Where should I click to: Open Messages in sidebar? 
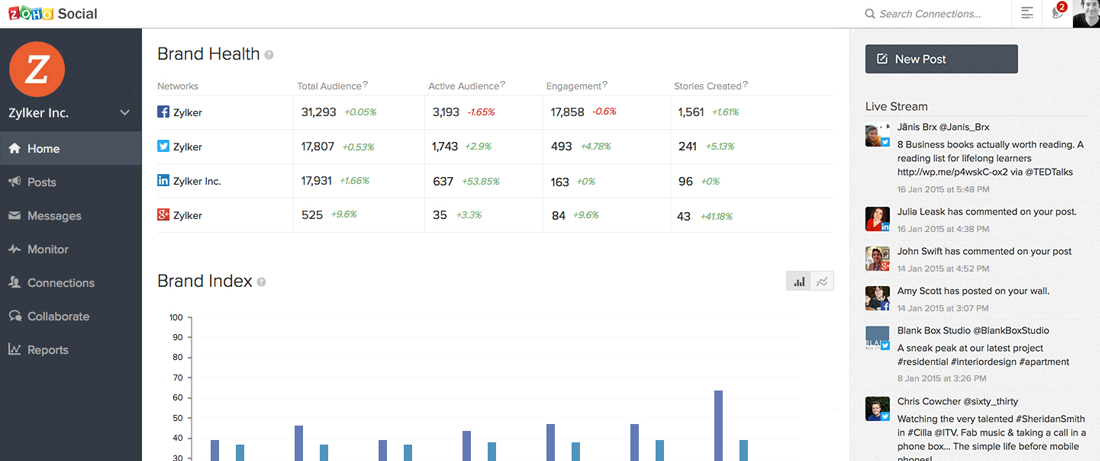coord(71,216)
